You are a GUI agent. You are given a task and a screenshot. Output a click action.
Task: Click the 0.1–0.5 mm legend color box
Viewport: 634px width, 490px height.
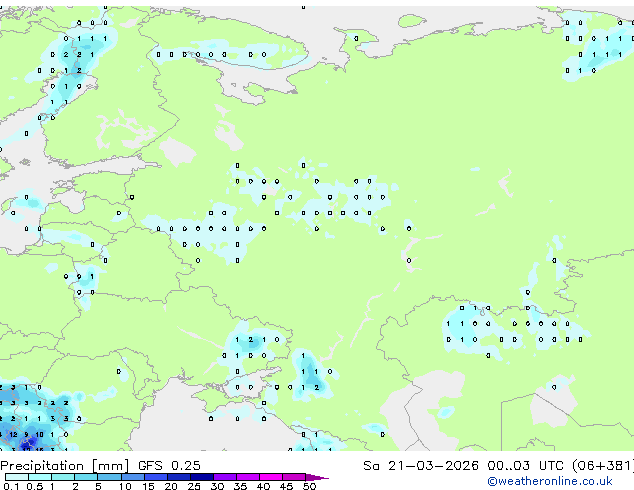pos(17,477)
